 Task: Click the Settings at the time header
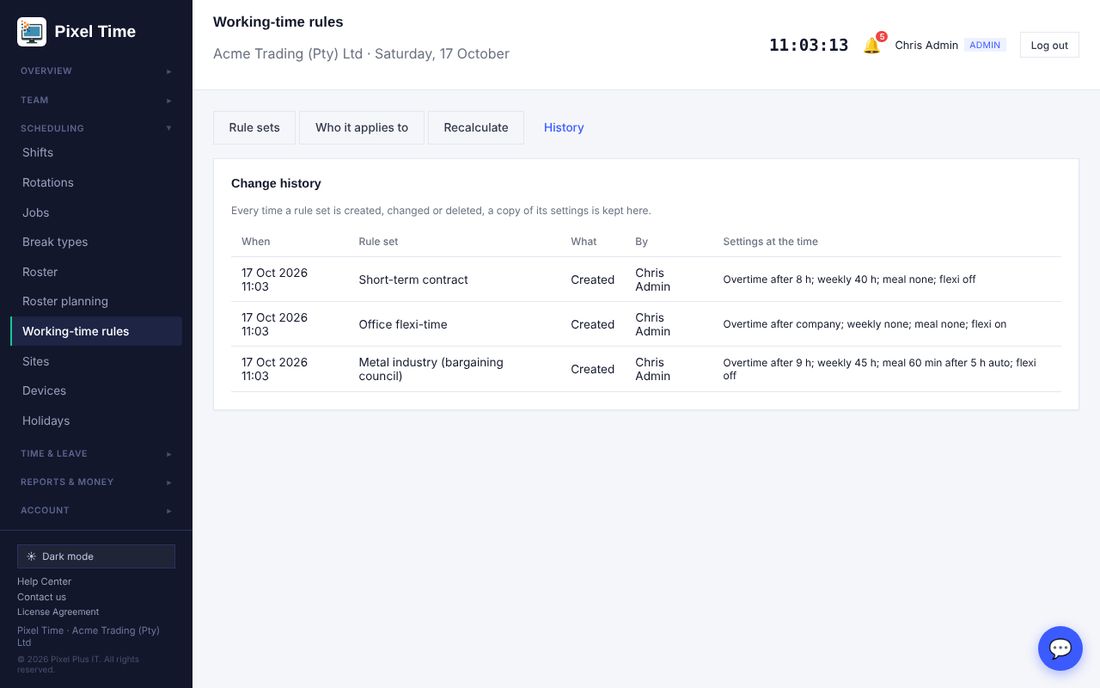770,242
